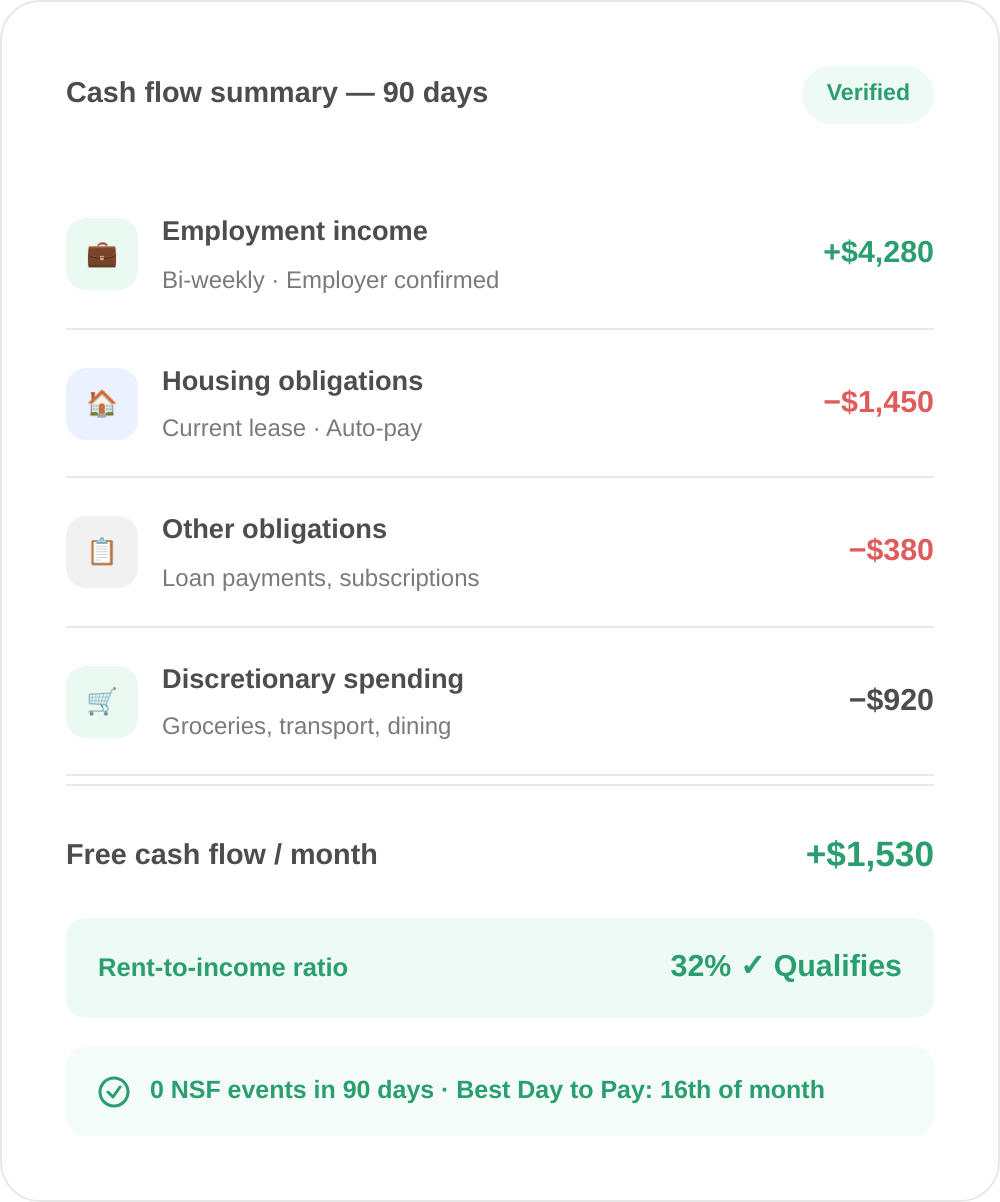Click the Cash flow summary — 90 days heading
Screen dimensions: 1000x1202
click(277, 93)
